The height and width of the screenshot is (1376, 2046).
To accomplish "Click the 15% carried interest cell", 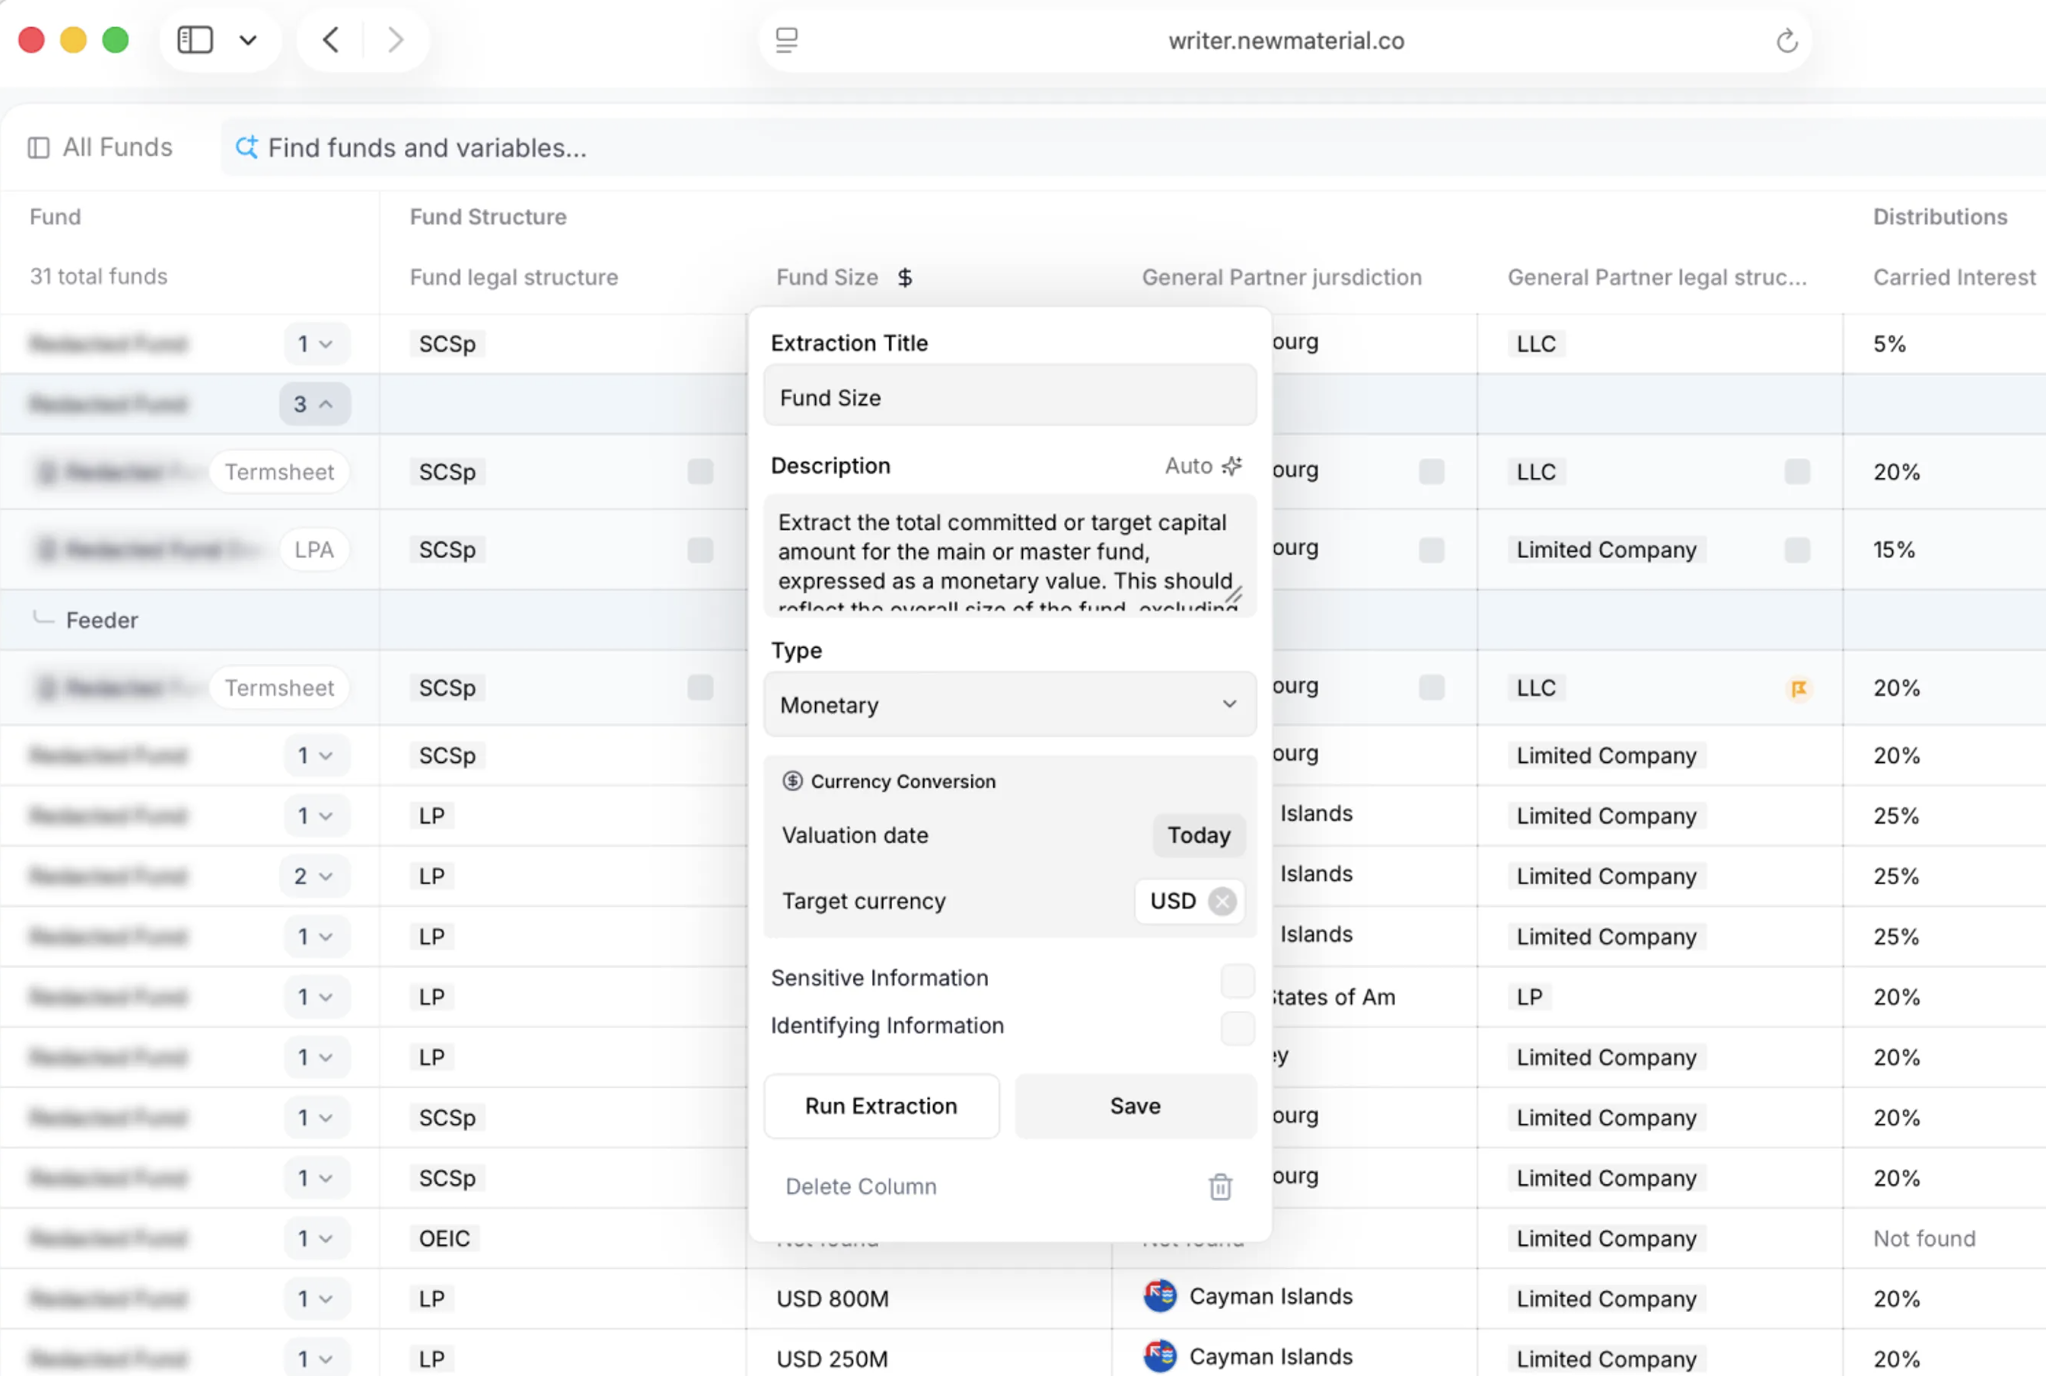I will [x=1894, y=550].
